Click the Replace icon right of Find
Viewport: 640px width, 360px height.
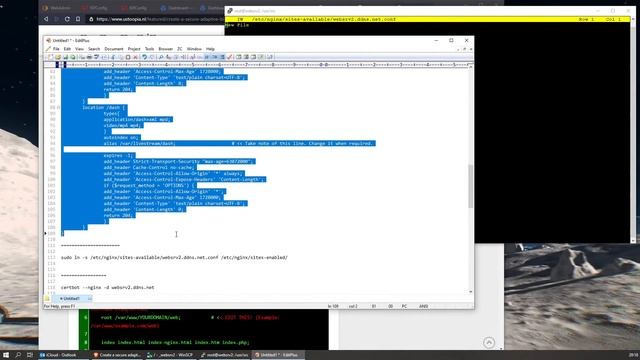(168, 57)
